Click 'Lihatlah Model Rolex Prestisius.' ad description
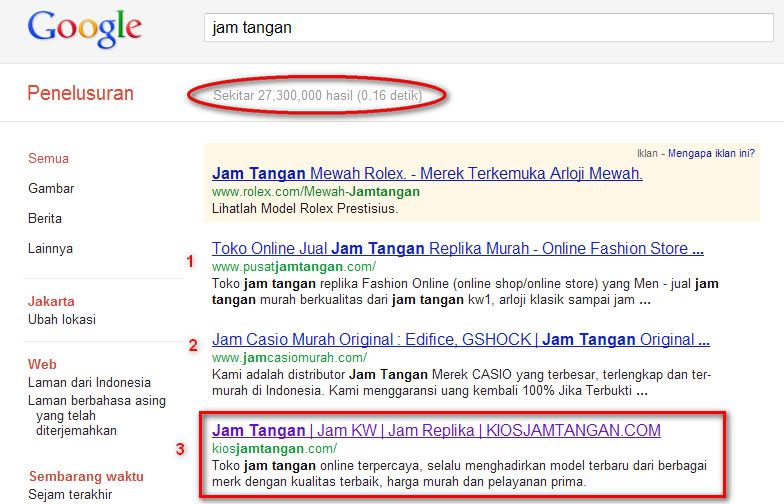The height and width of the screenshot is (504, 784). (x=305, y=208)
